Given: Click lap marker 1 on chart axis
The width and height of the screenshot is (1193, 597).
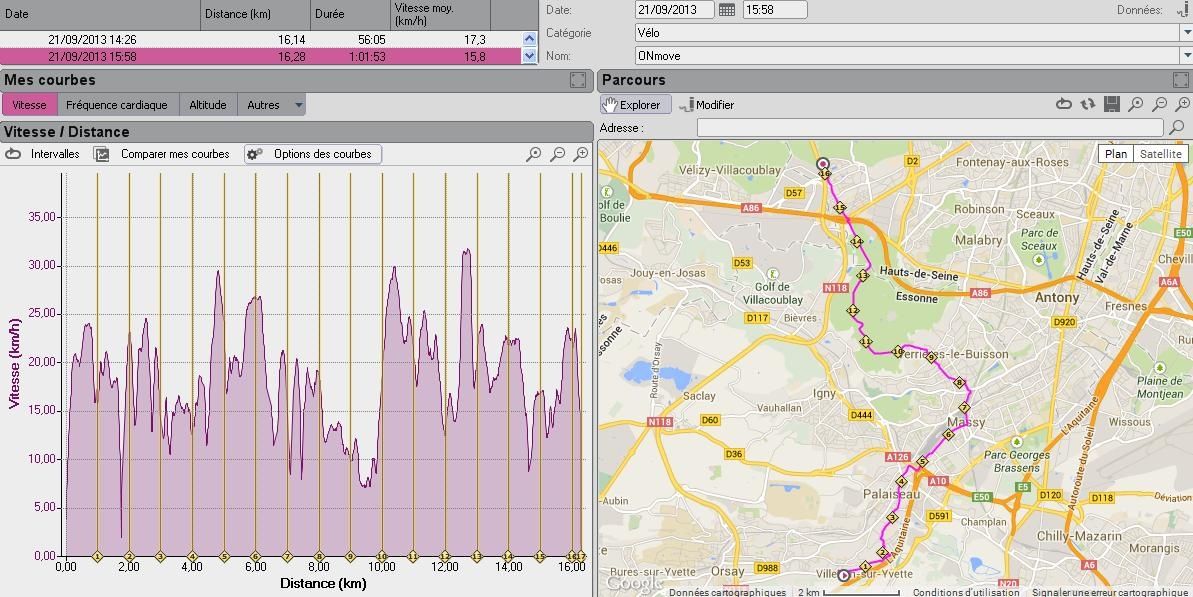Looking at the screenshot, I should coord(97,557).
